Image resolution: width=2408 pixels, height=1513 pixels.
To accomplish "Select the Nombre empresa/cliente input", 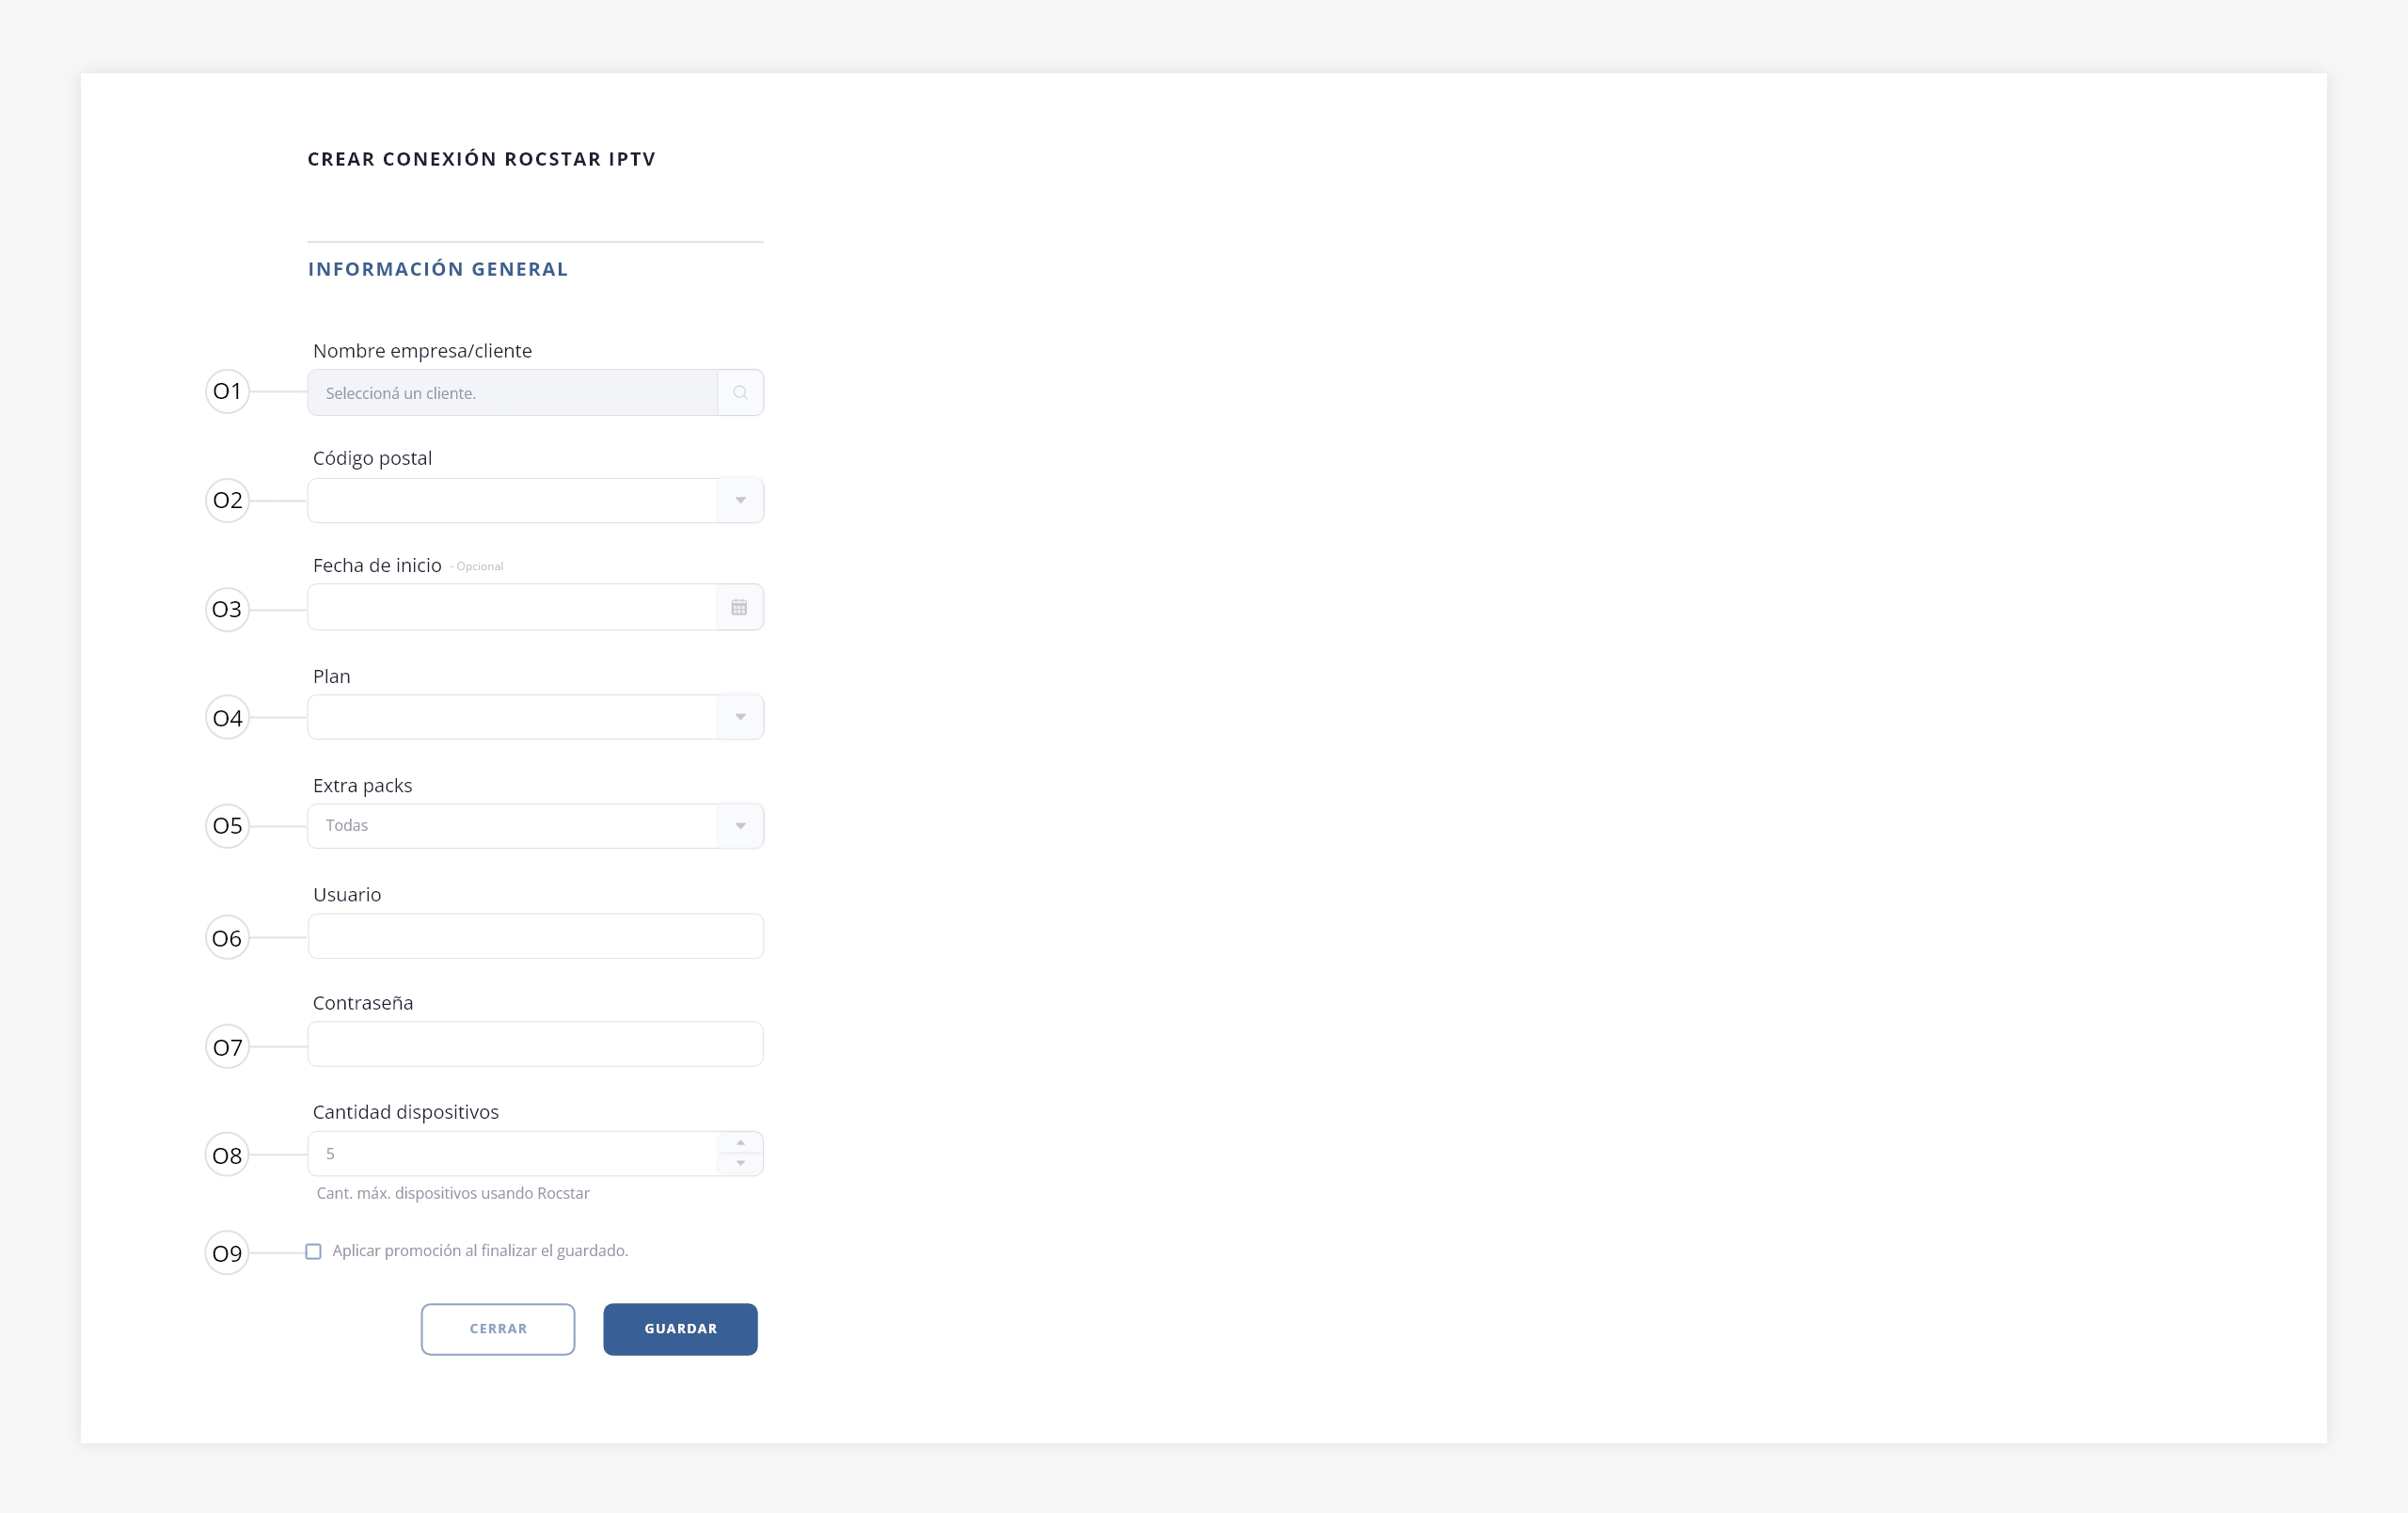I will pyautogui.click(x=512, y=393).
